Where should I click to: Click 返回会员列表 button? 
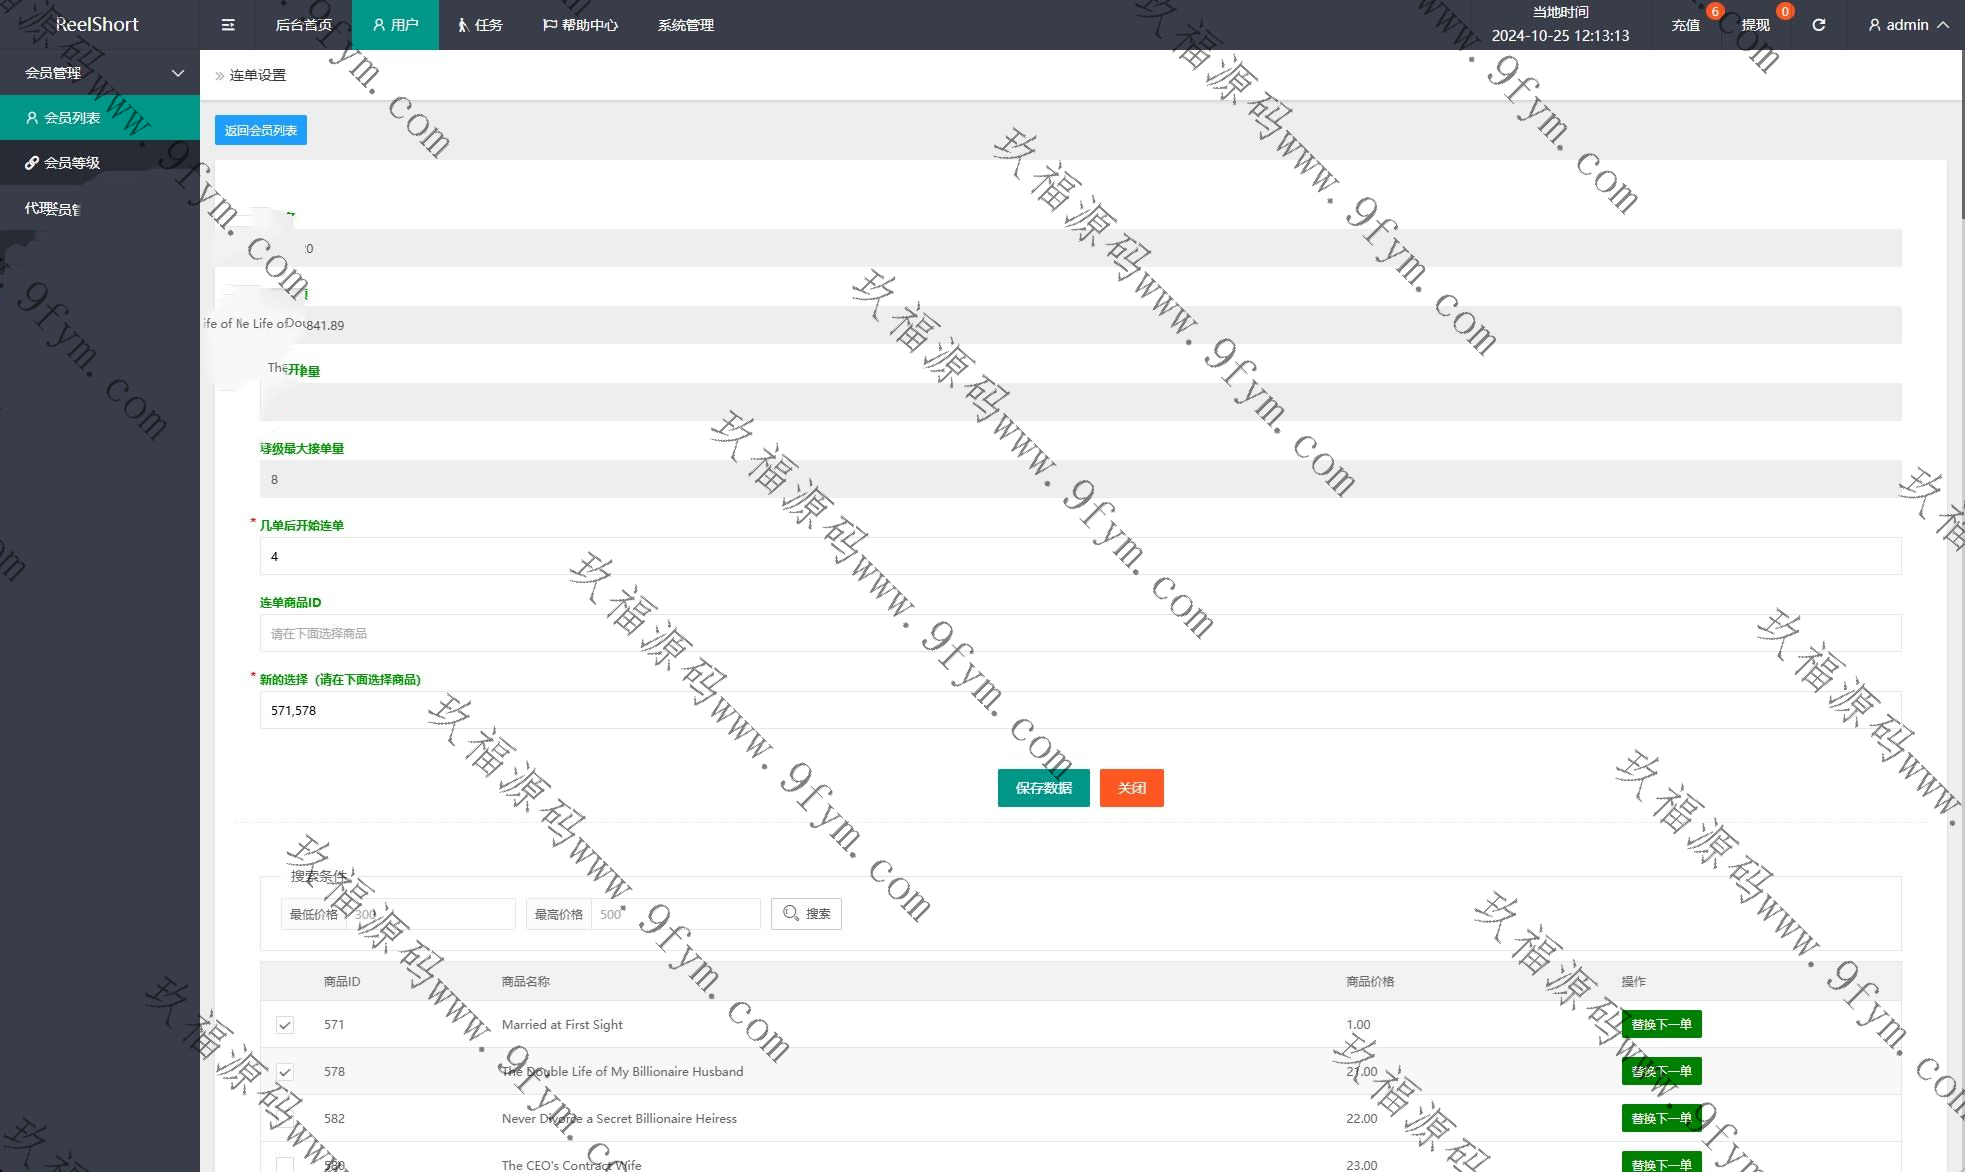point(261,130)
